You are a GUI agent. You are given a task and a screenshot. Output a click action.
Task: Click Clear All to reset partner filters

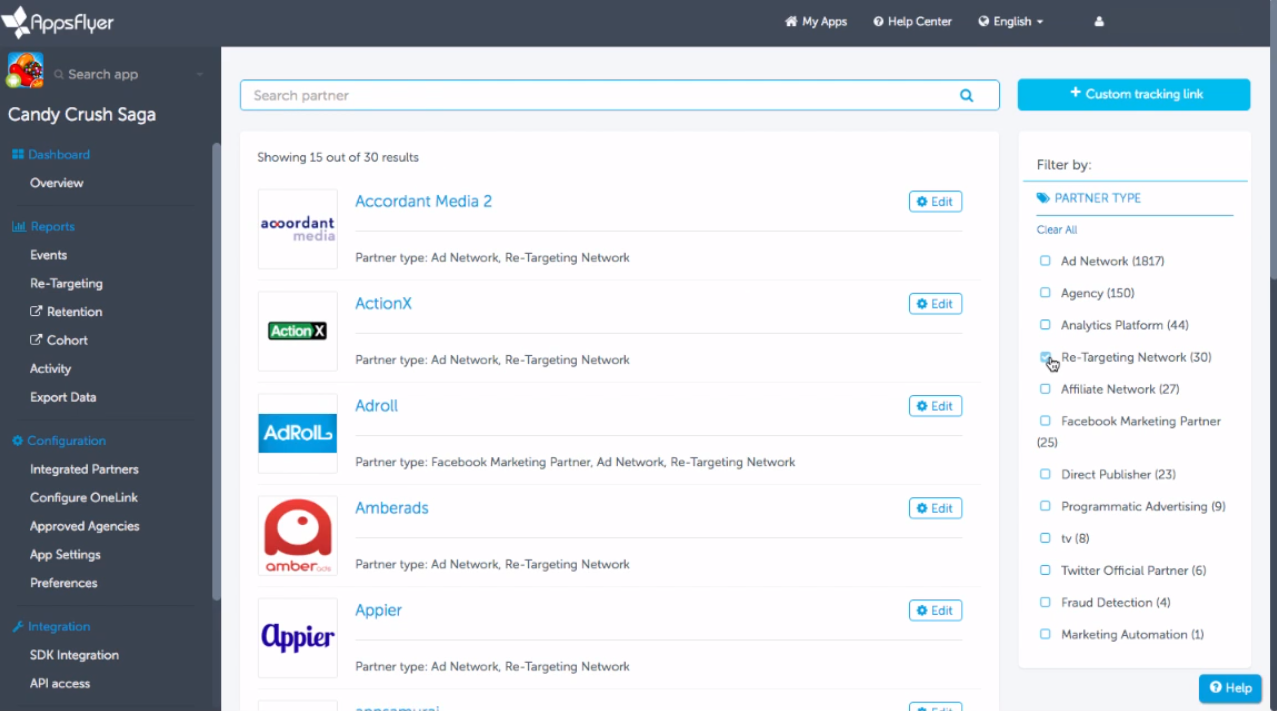(x=1056, y=229)
